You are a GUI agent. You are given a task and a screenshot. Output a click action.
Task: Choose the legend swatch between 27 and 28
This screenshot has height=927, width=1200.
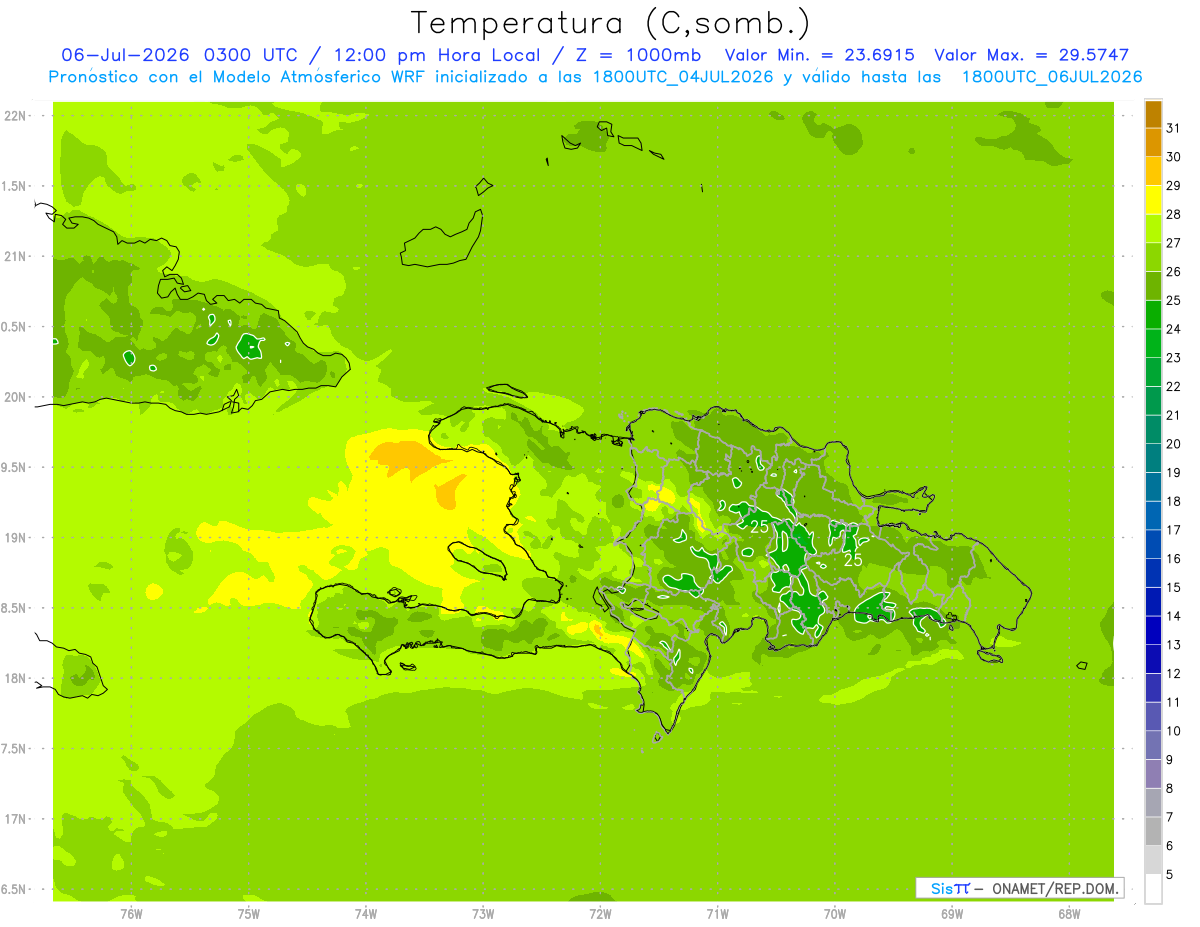(1153, 229)
